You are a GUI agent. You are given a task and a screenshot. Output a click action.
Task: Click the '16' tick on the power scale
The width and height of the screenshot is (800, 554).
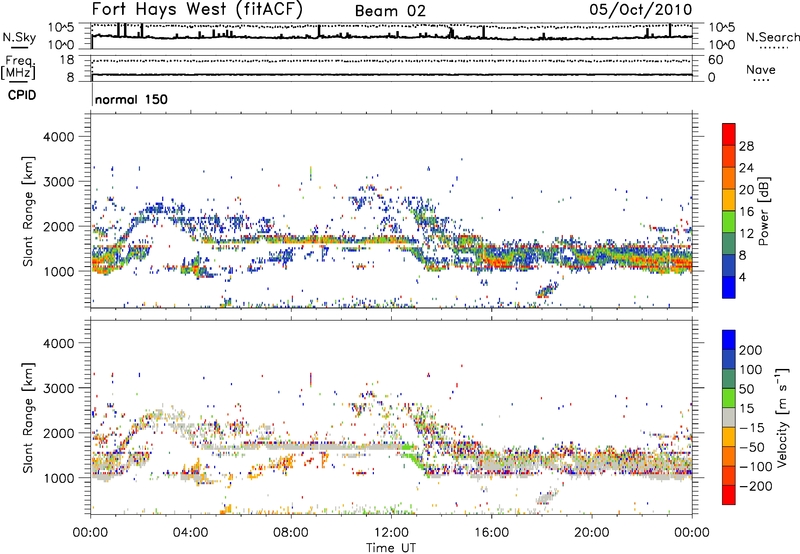click(746, 212)
